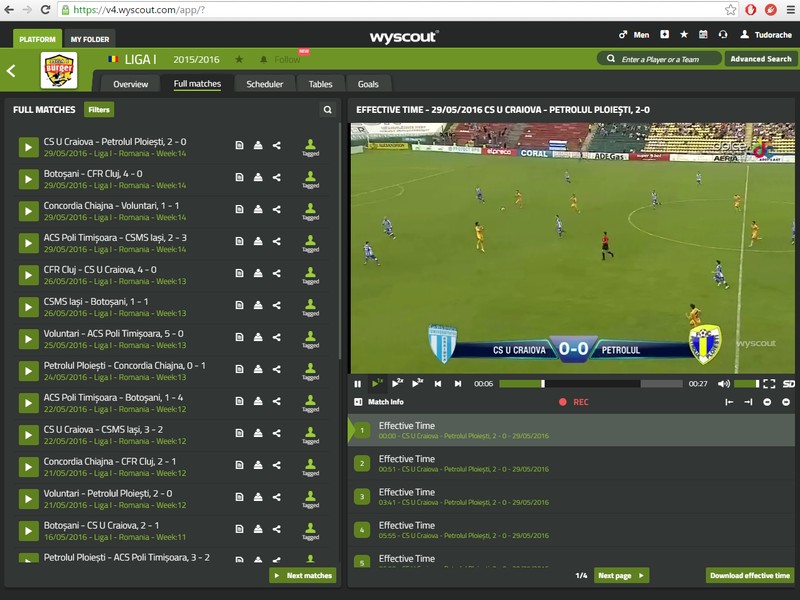Screen dimensions: 800x600
Task: Start recording with the REC button
Action: [x=573, y=402]
